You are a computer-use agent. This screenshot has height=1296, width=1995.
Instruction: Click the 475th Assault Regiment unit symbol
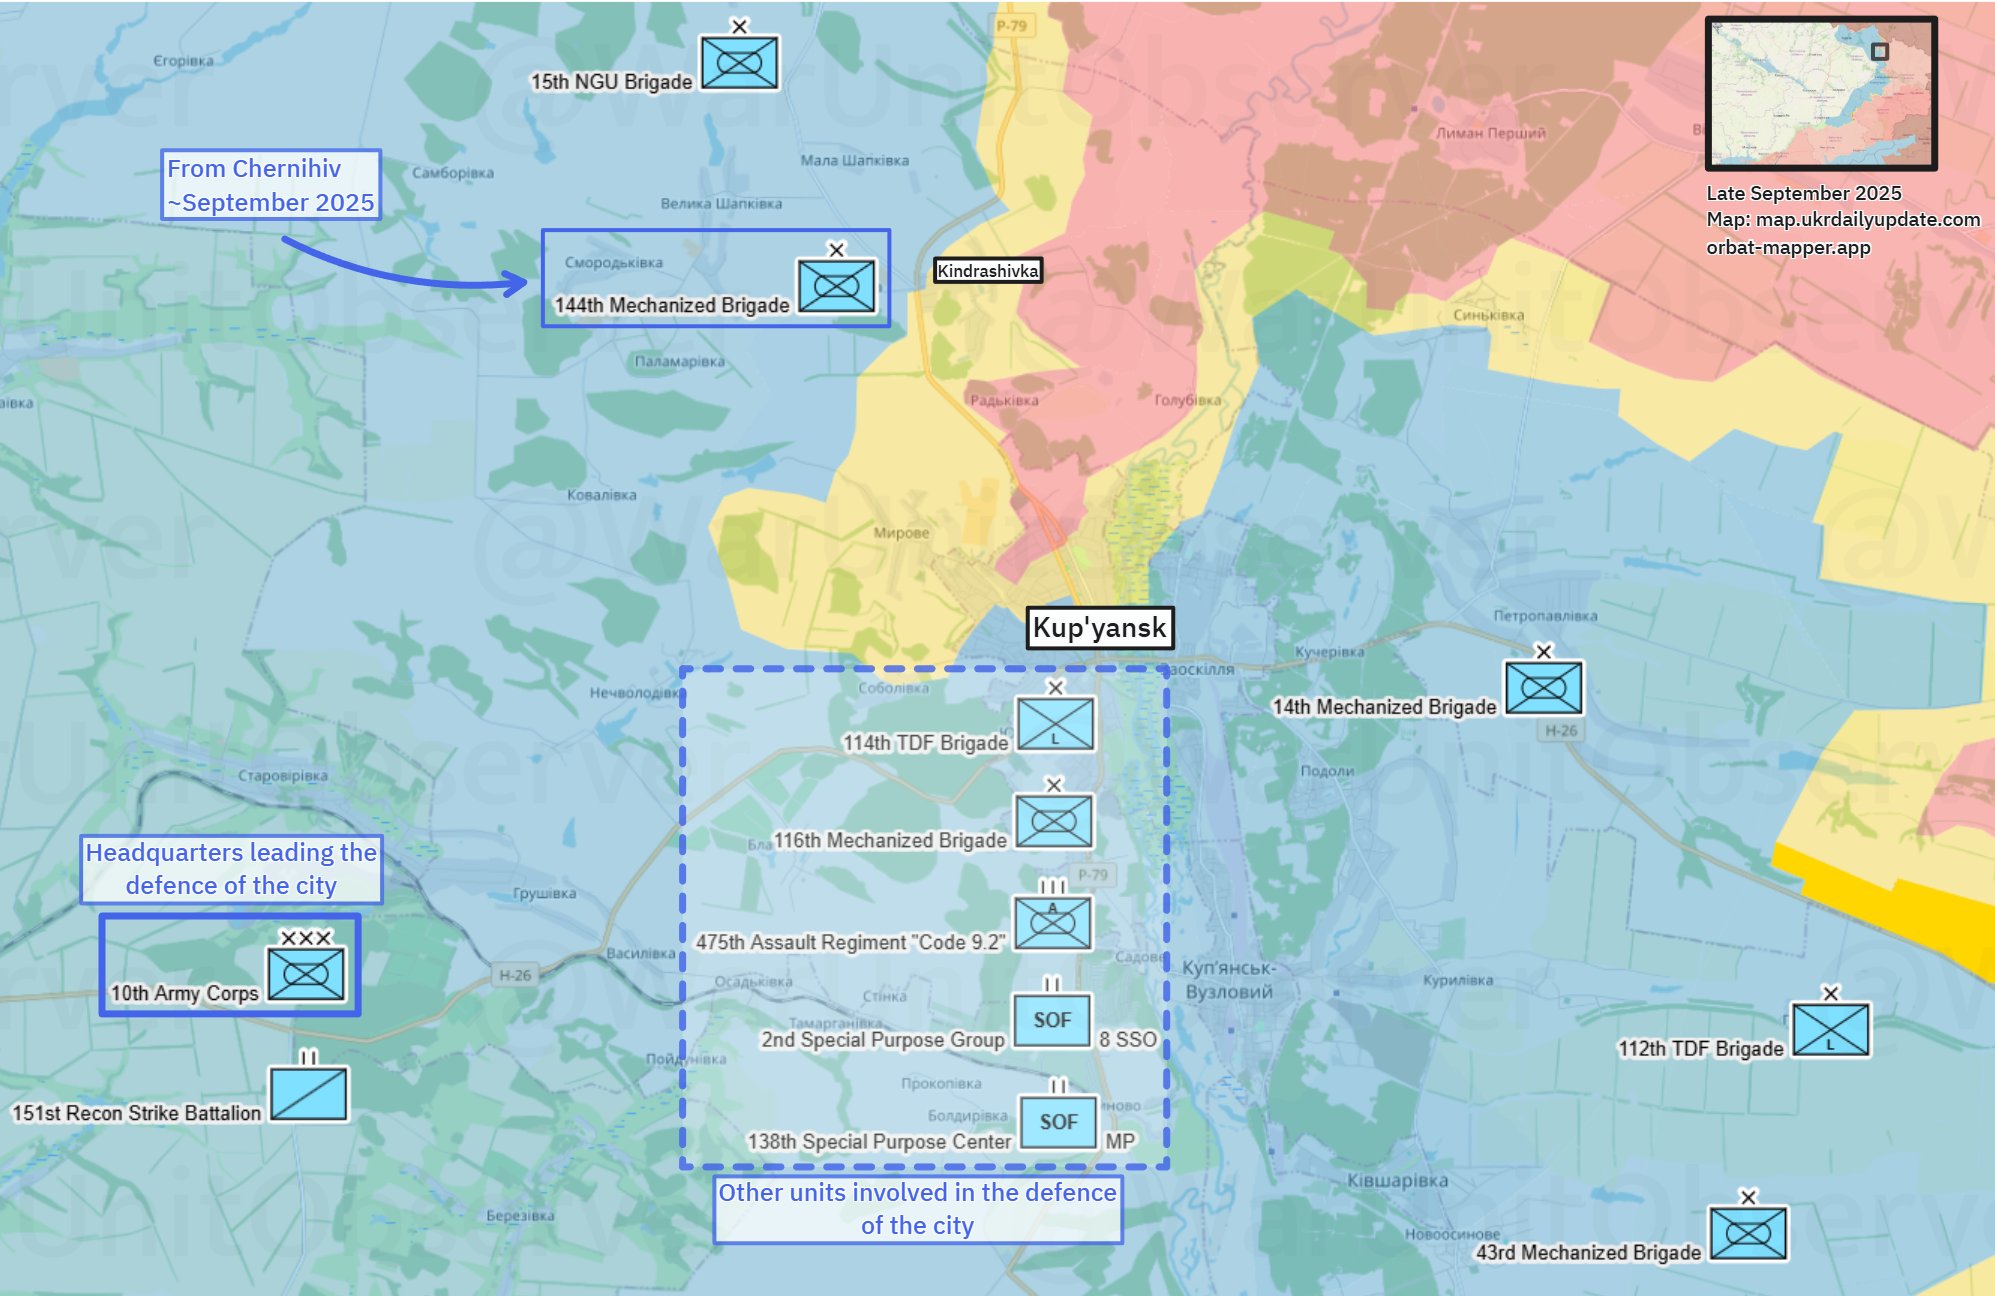(x=1052, y=923)
